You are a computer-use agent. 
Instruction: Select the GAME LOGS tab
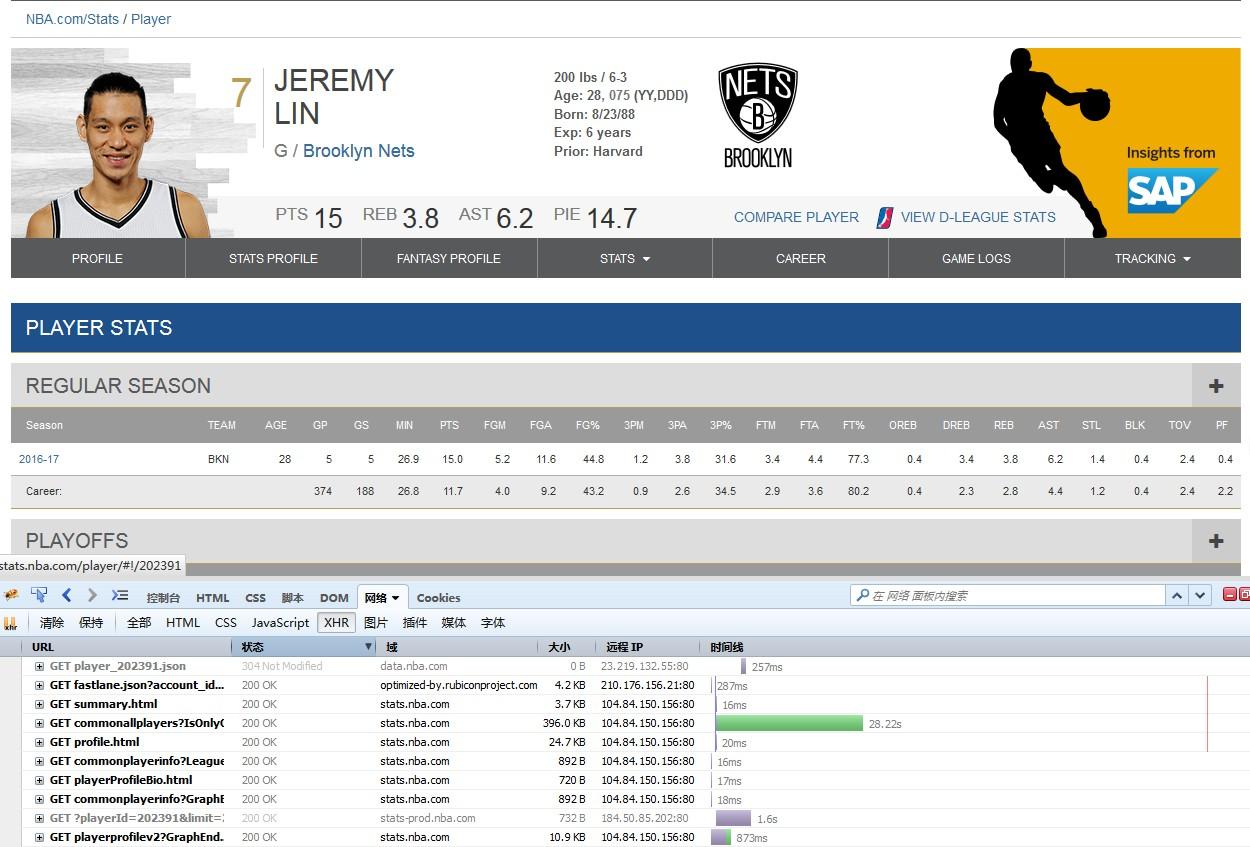click(x=976, y=258)
